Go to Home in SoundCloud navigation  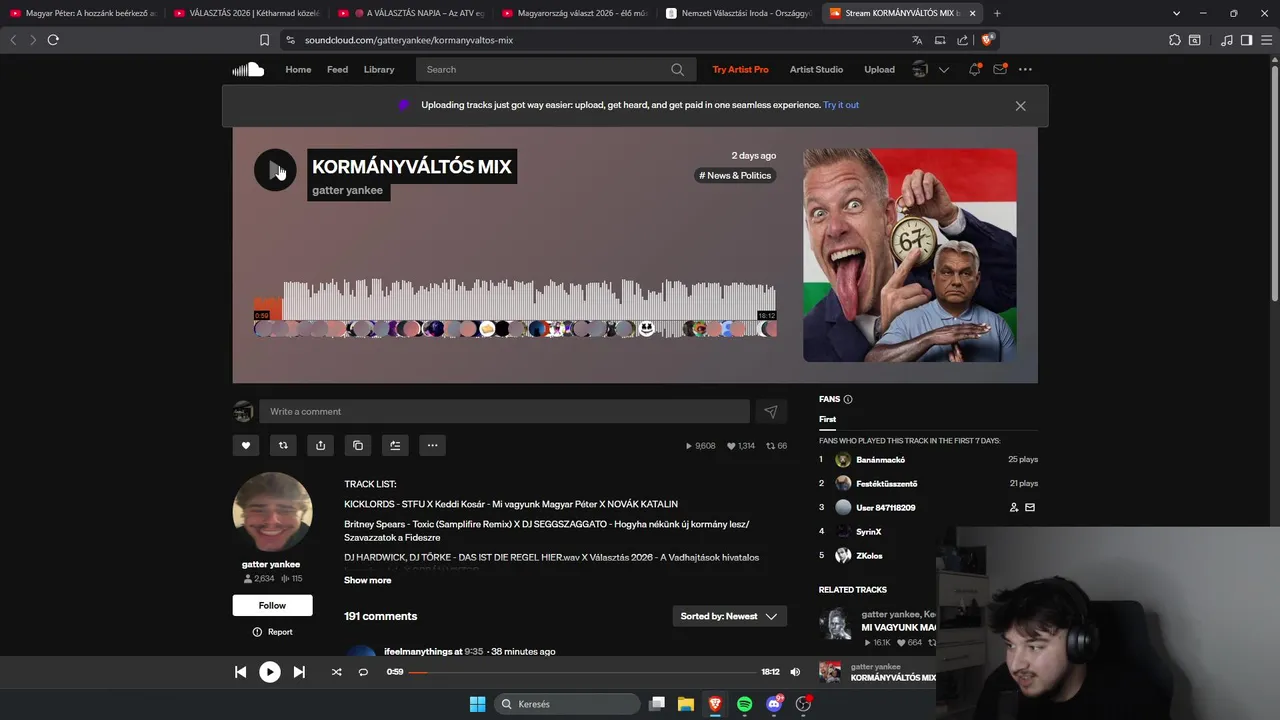pos(298,69)
